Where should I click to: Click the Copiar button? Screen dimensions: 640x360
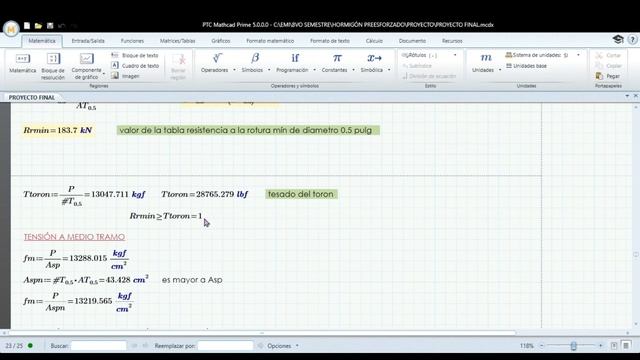[608, 66]
